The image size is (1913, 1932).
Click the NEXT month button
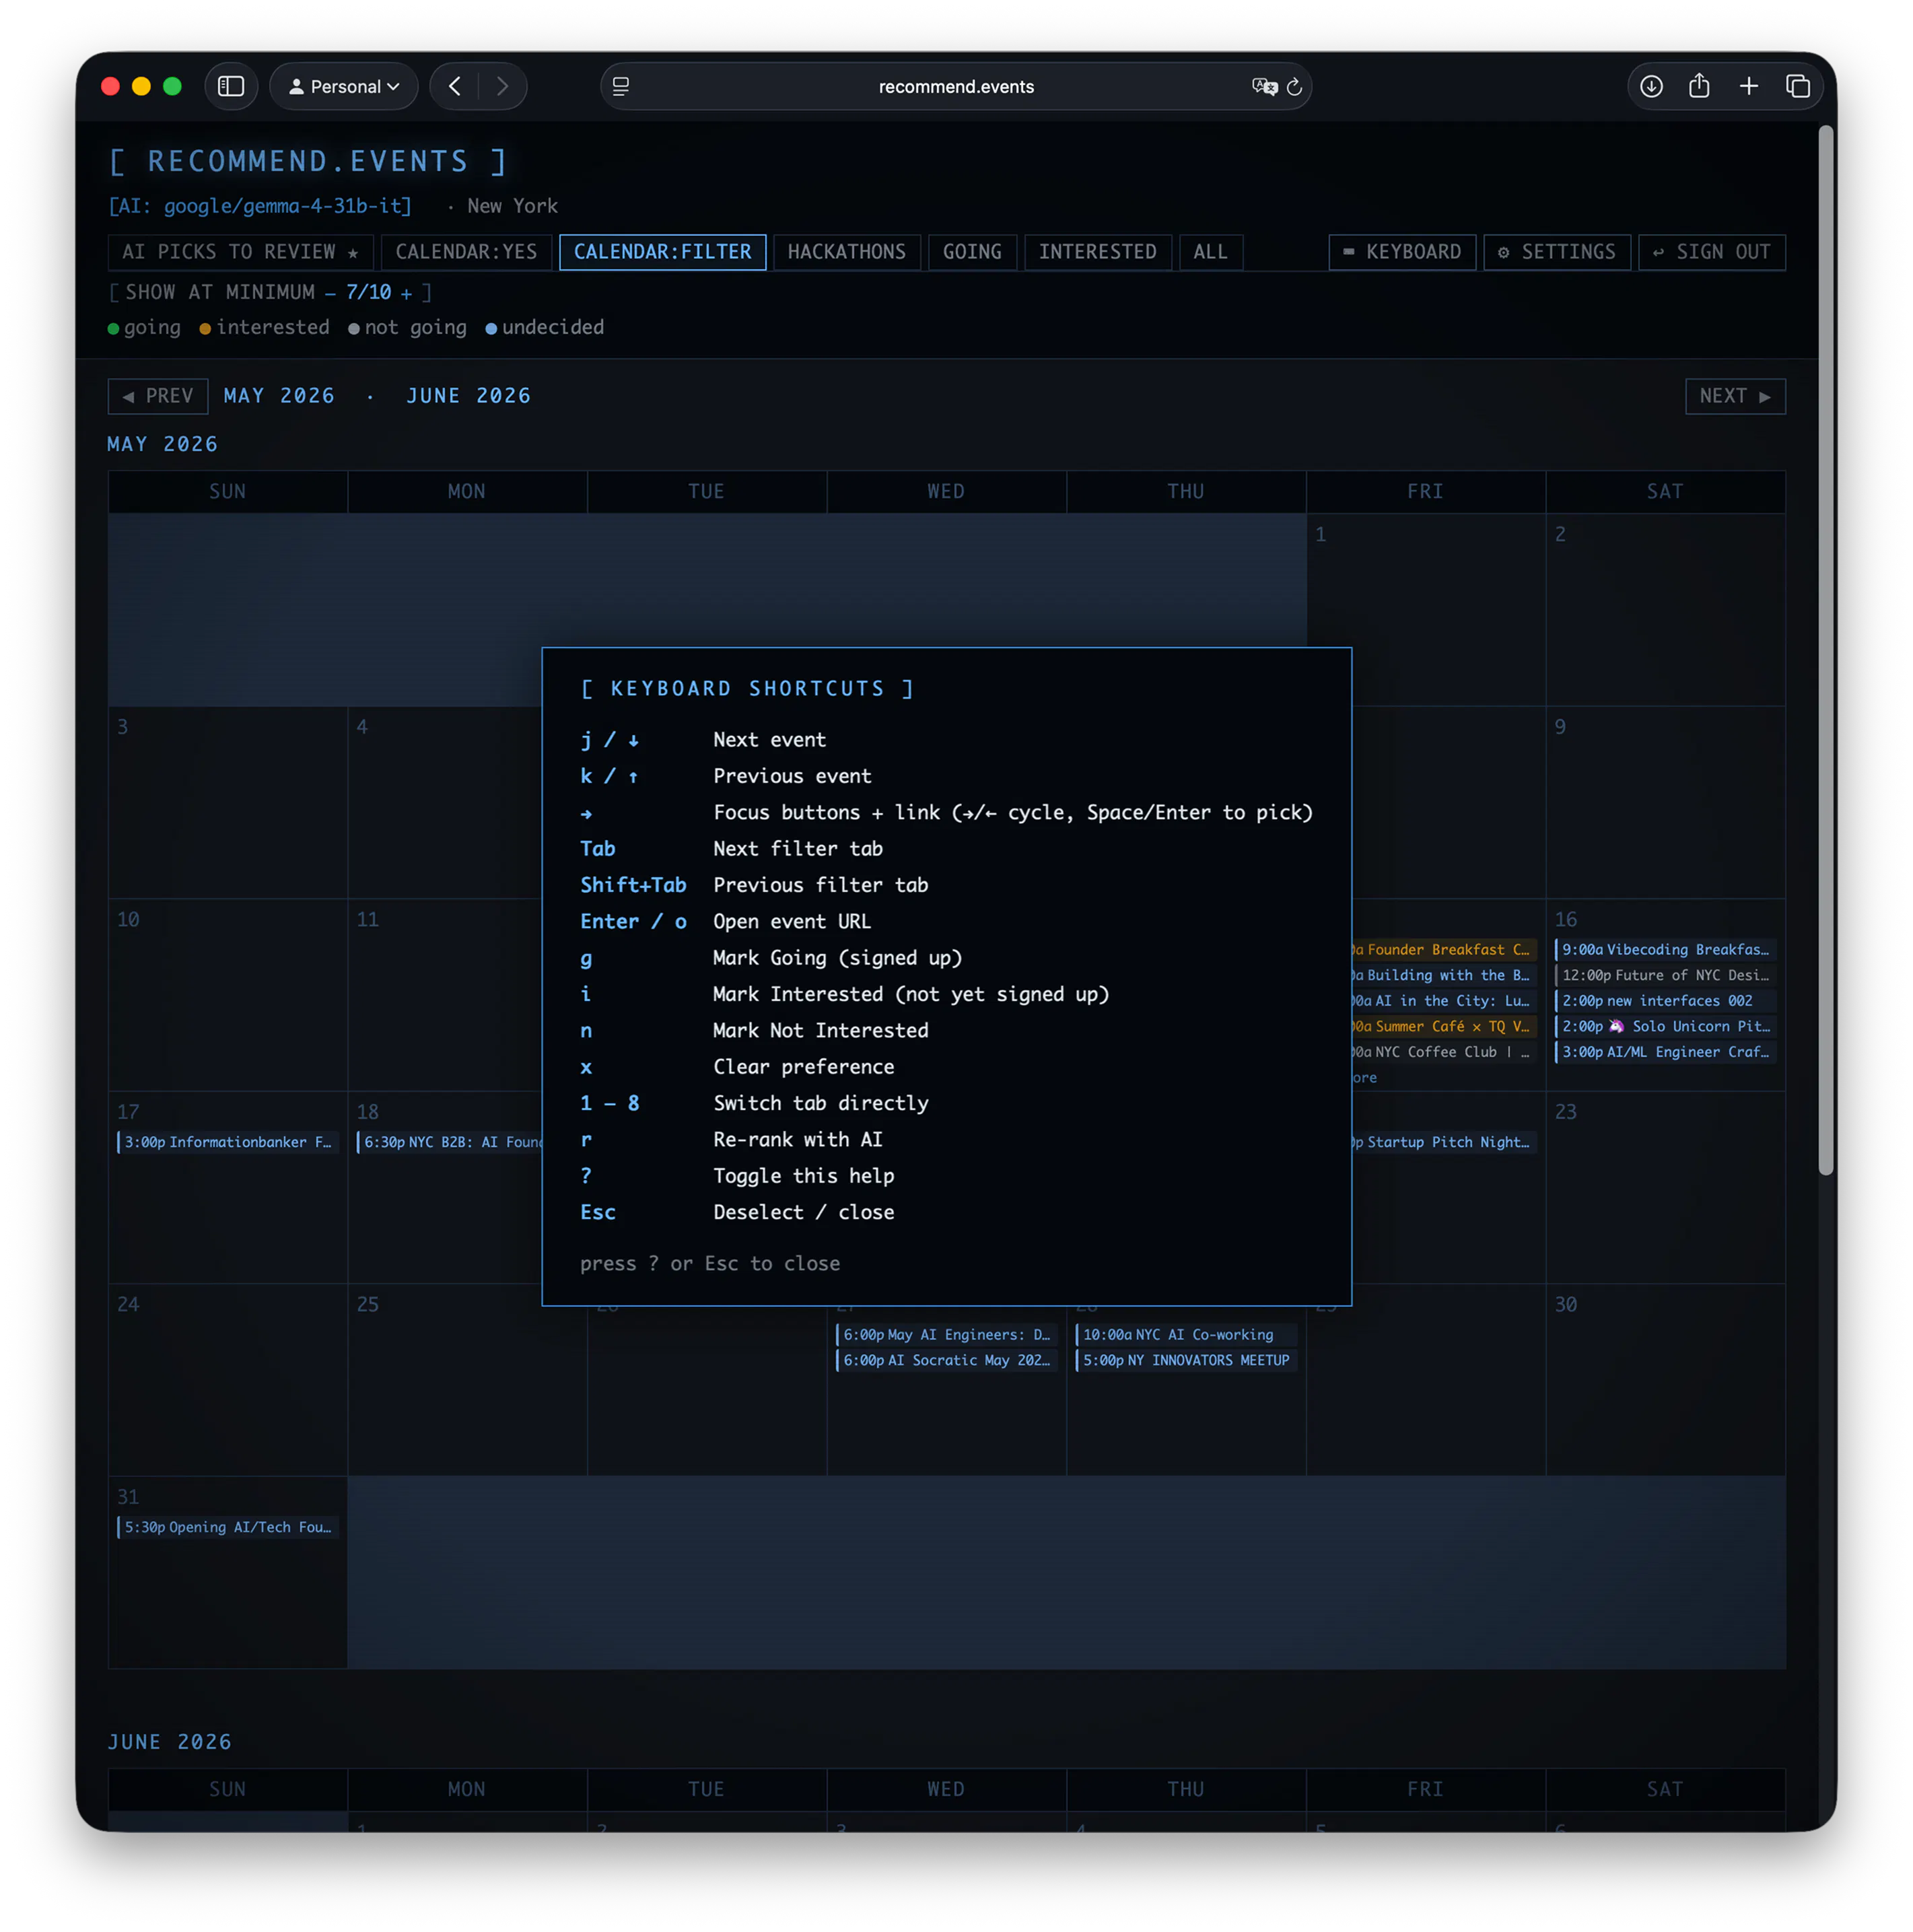(1735, 396)
